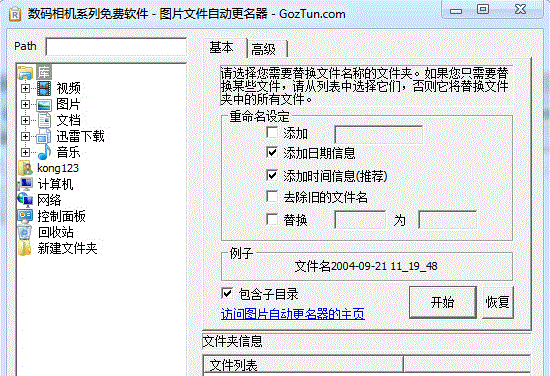Enable the 添加 checkbox
The height and width of the screenshot is (376, 550).
coord(272,133)
